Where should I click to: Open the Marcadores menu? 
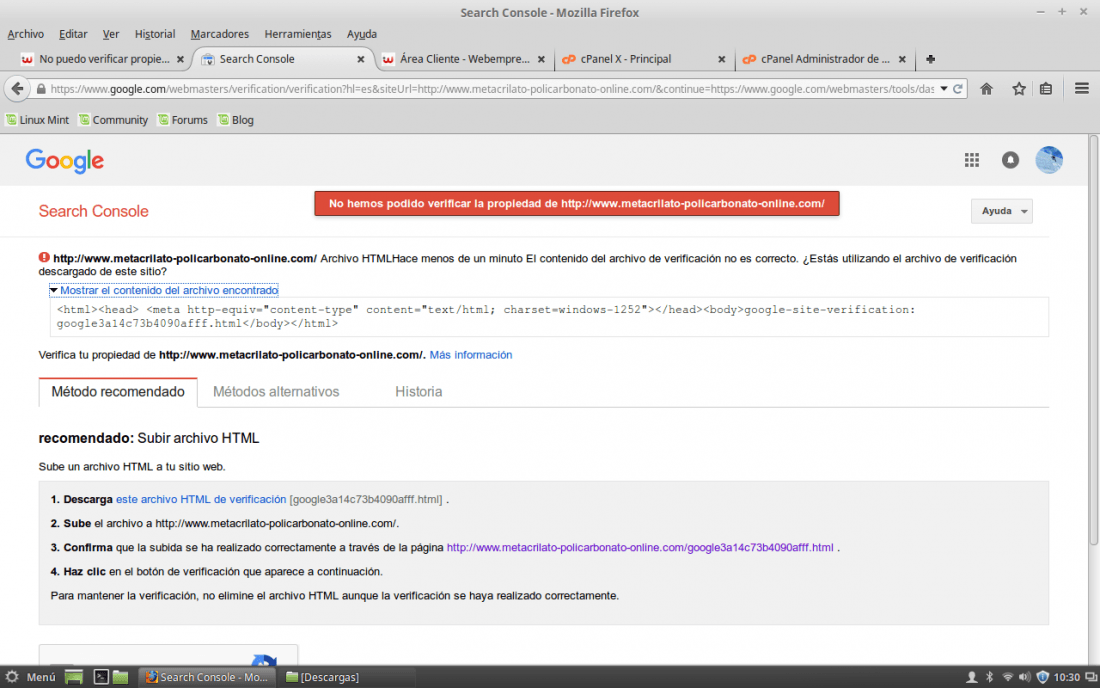click(x=220, y=34)
